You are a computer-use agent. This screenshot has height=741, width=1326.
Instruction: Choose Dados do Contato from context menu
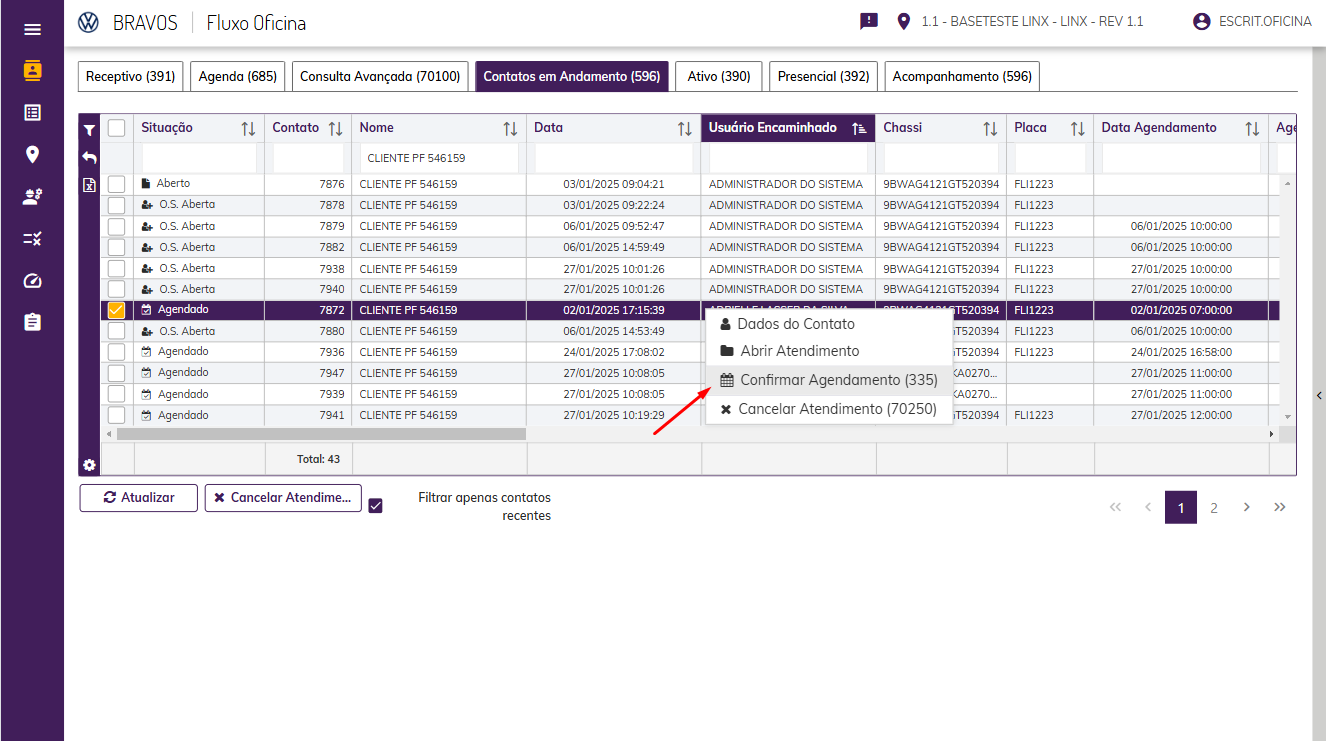[x=829, y=324]
